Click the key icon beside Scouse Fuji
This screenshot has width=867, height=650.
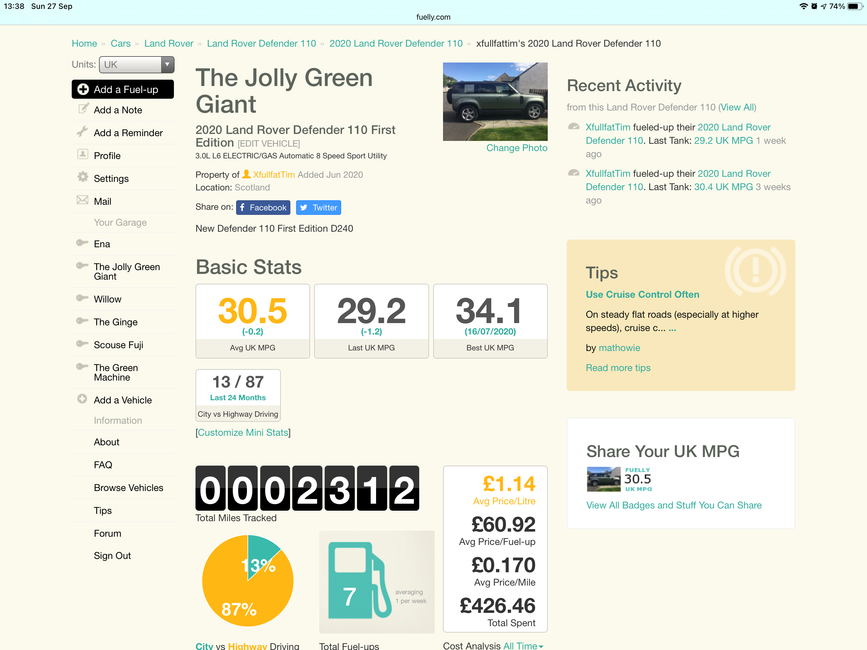pyautogui.click(x=82, y=343)
